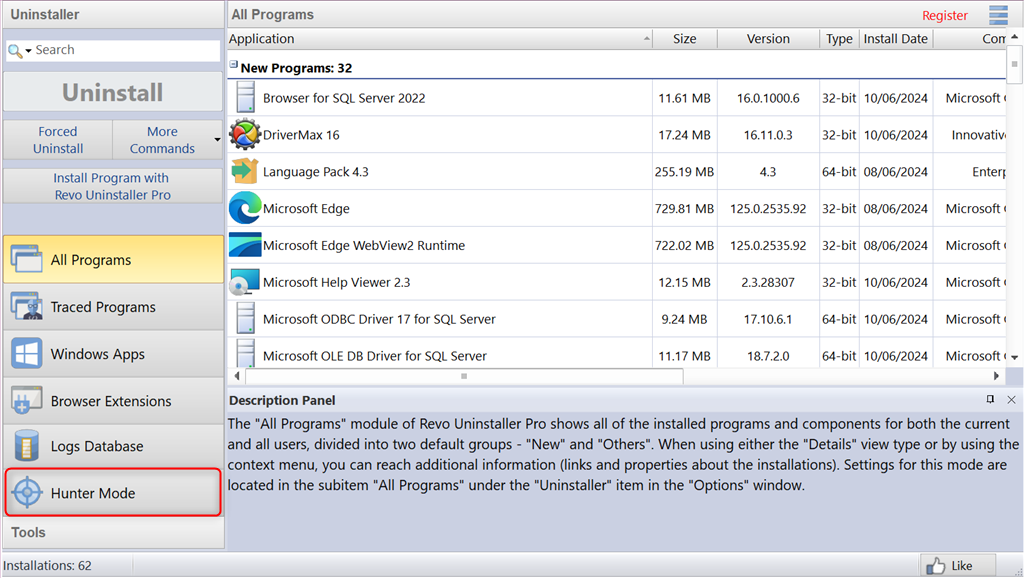The width and height of the screenshot is (1024, 578).
Task: Select the DriverMax 16 icon
Action: [245, 135]
